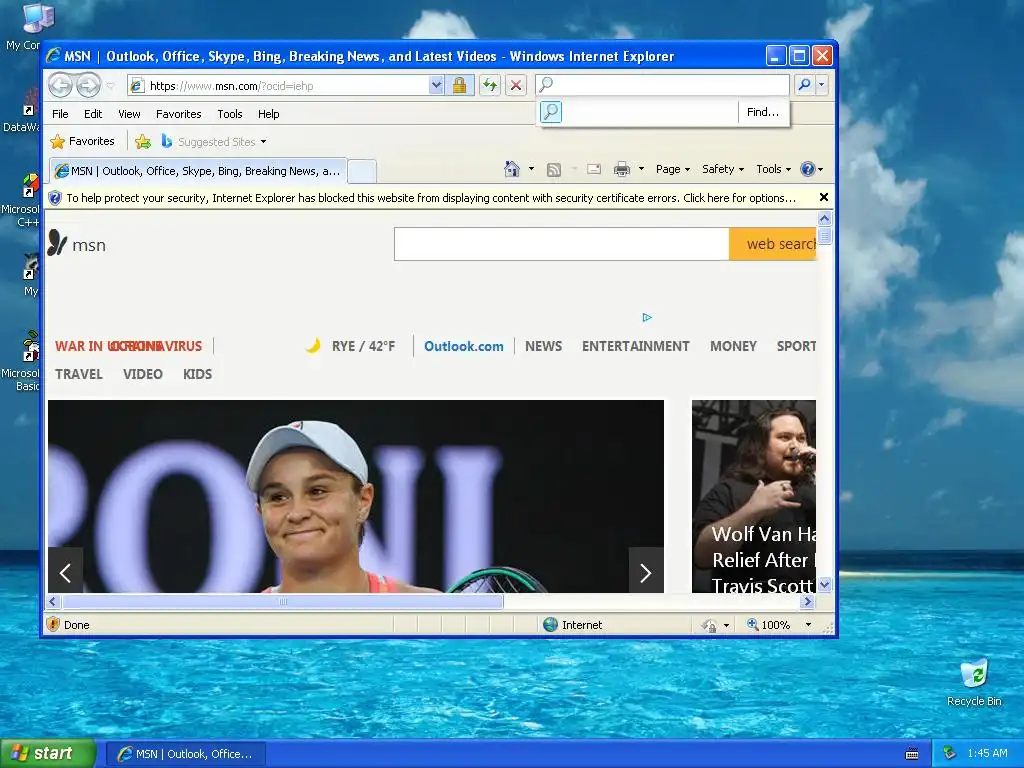Select the MSN browser tab
The width and height of the screenshot is (1024, 768).
tap(198, 171)
